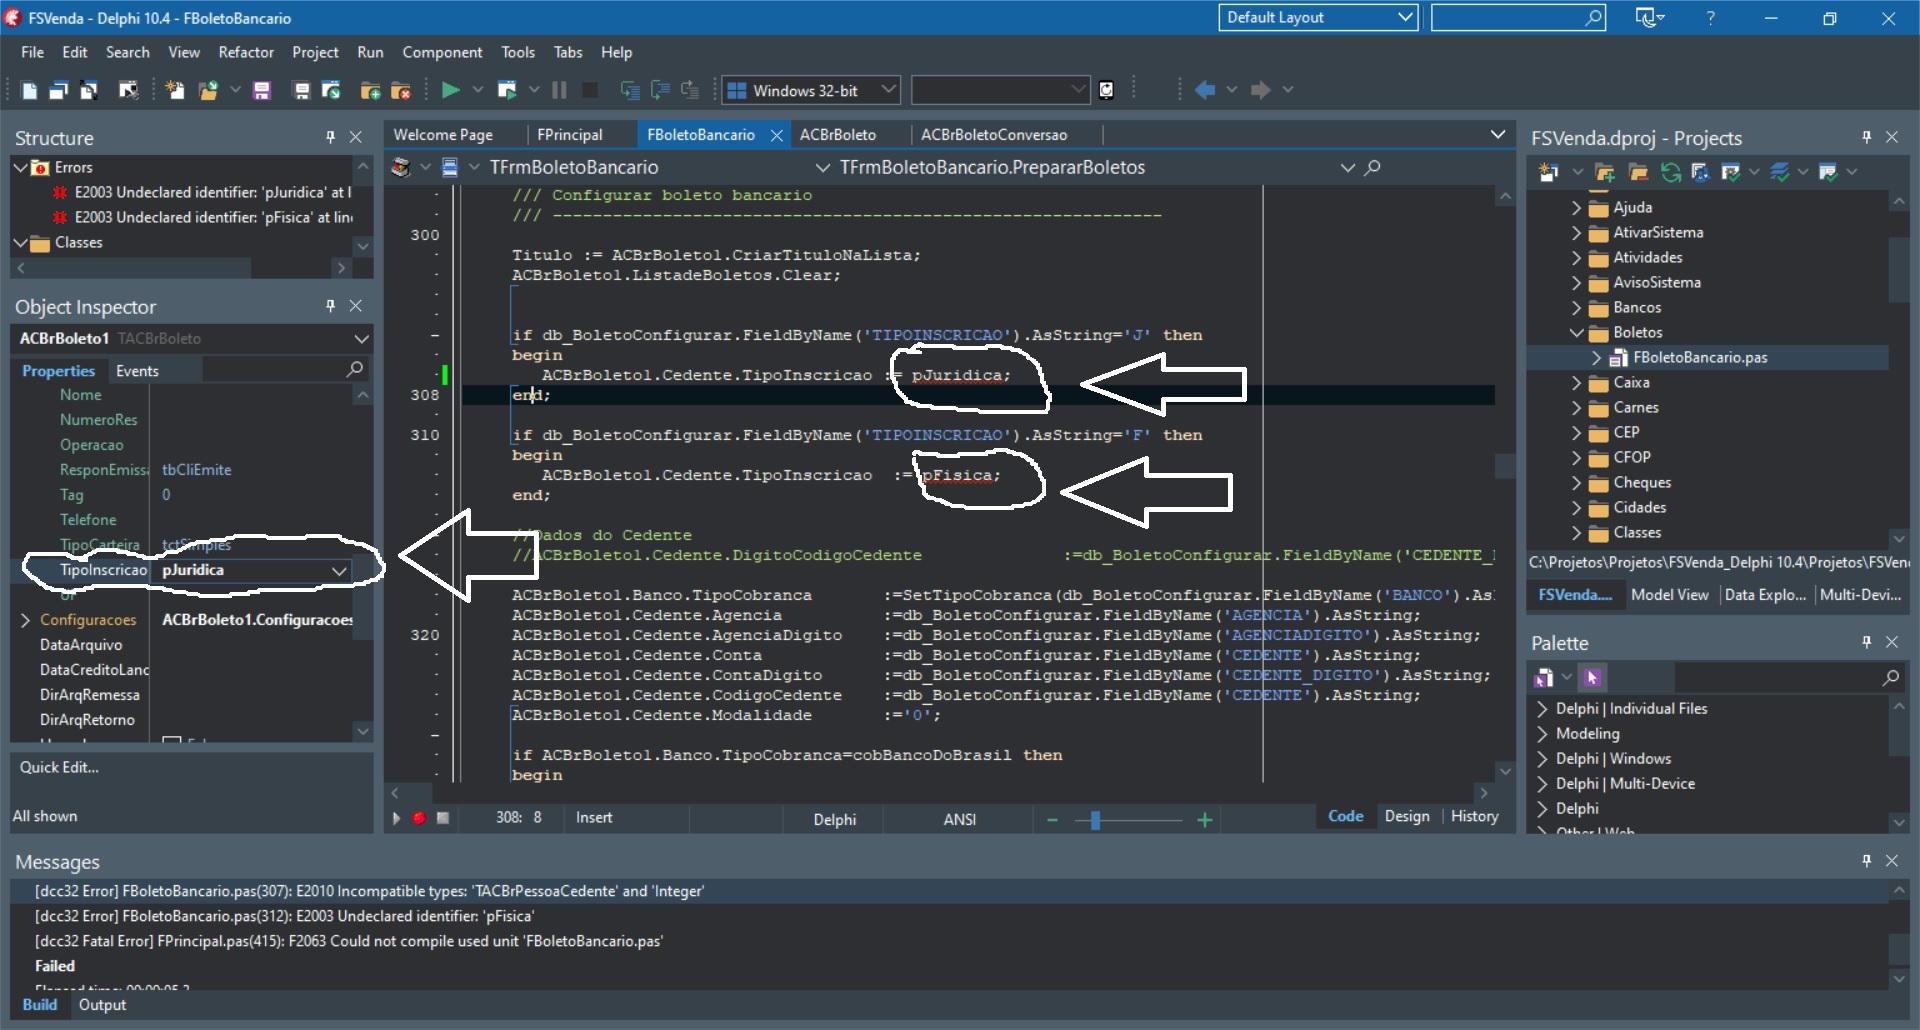Open the Output tab in Messages
The width and height of the screenshot is (1920, 1030).
tap(102, 1005)
